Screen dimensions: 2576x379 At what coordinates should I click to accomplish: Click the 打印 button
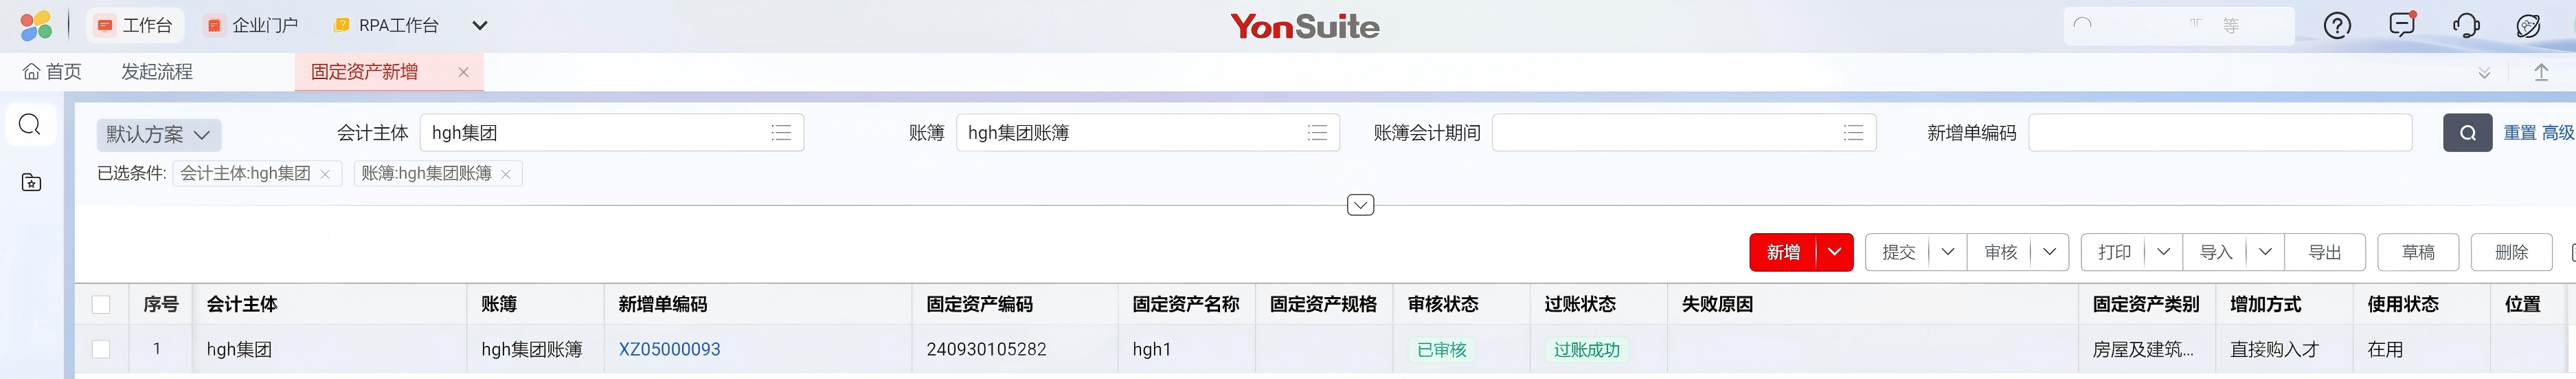click(x=2114, y=252)
